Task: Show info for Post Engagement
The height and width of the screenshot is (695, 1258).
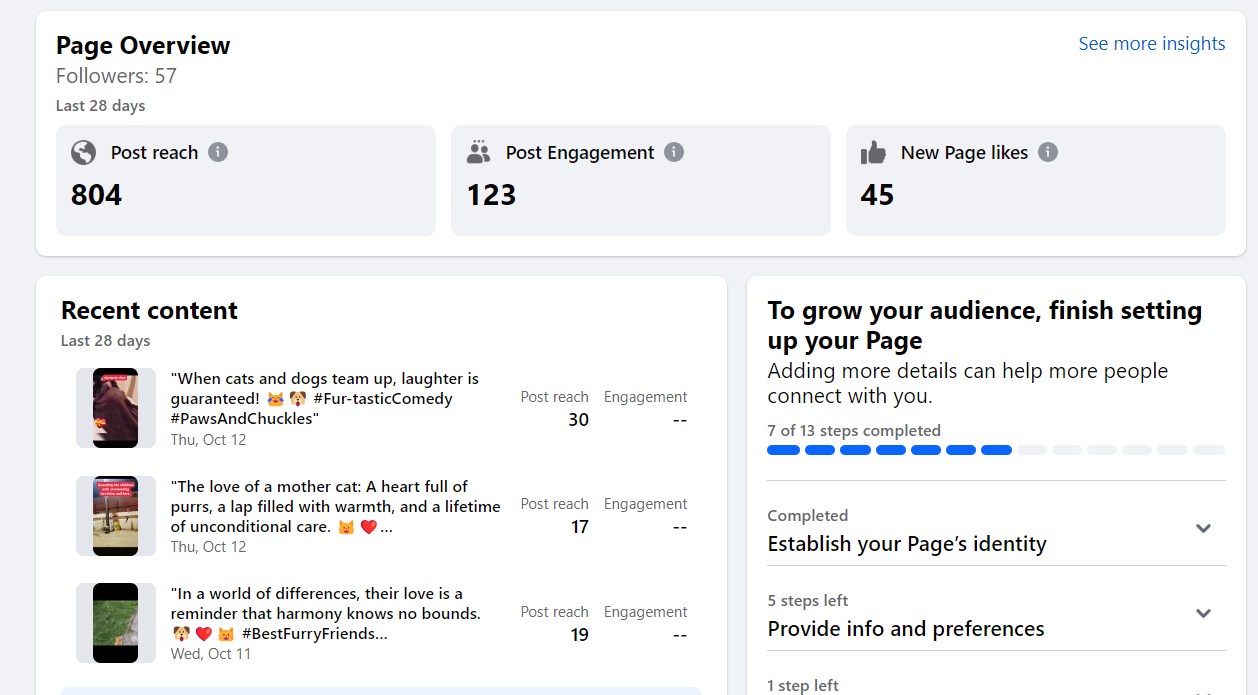Action: [x=674, y=152]
